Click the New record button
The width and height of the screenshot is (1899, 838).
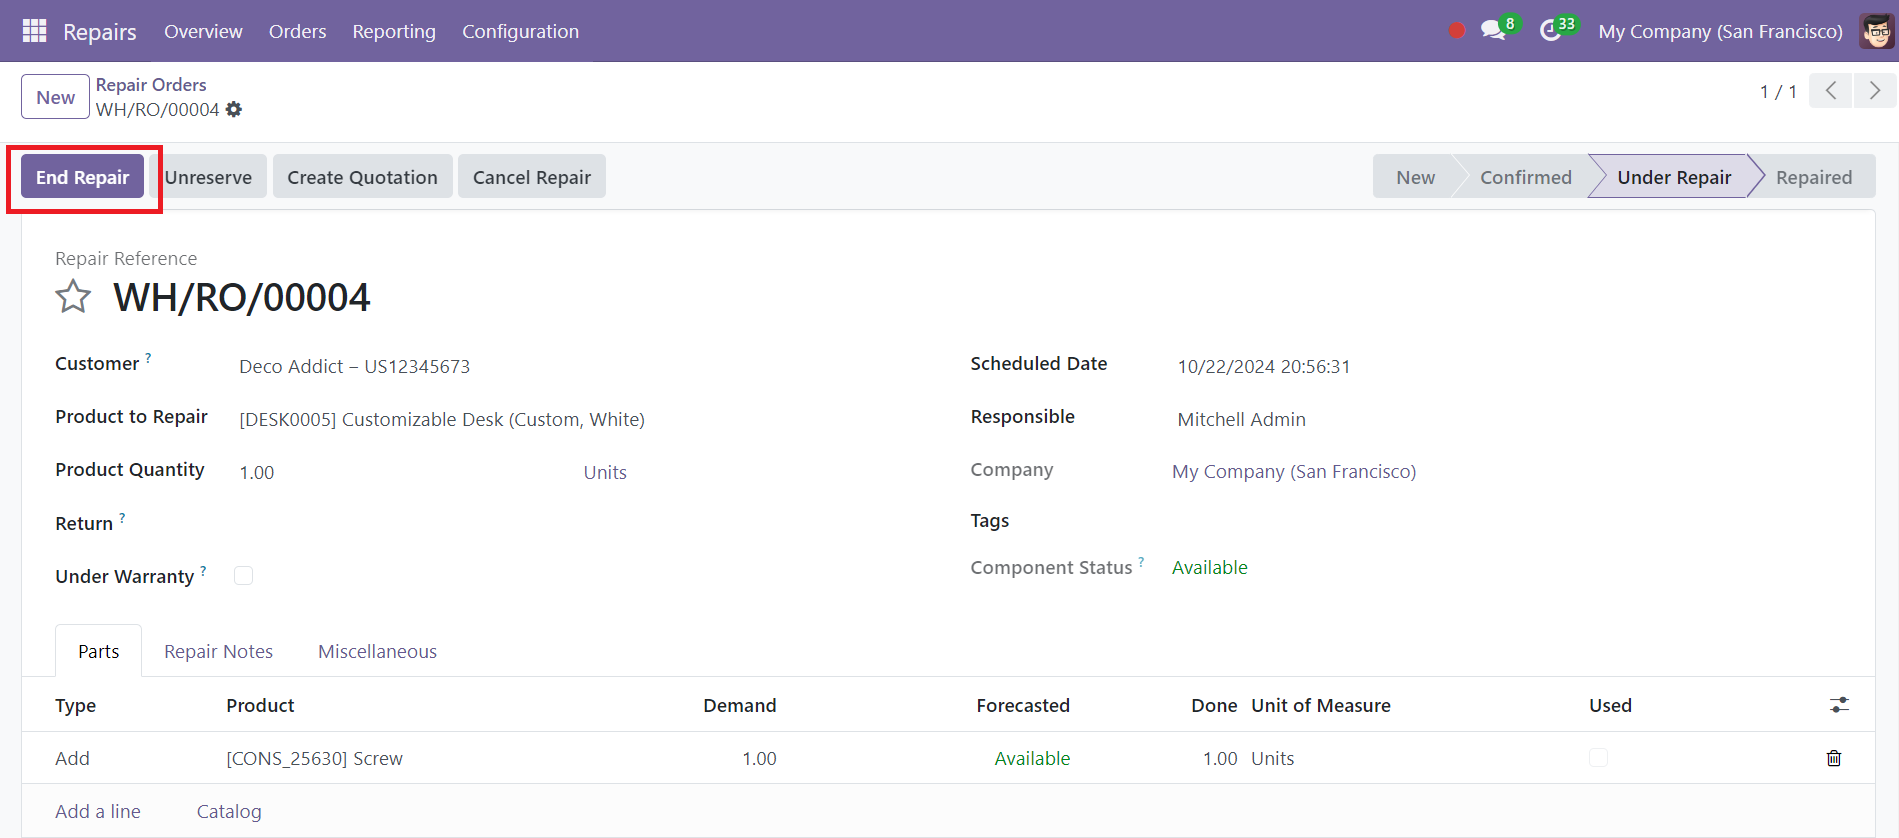tap(56, 97)
